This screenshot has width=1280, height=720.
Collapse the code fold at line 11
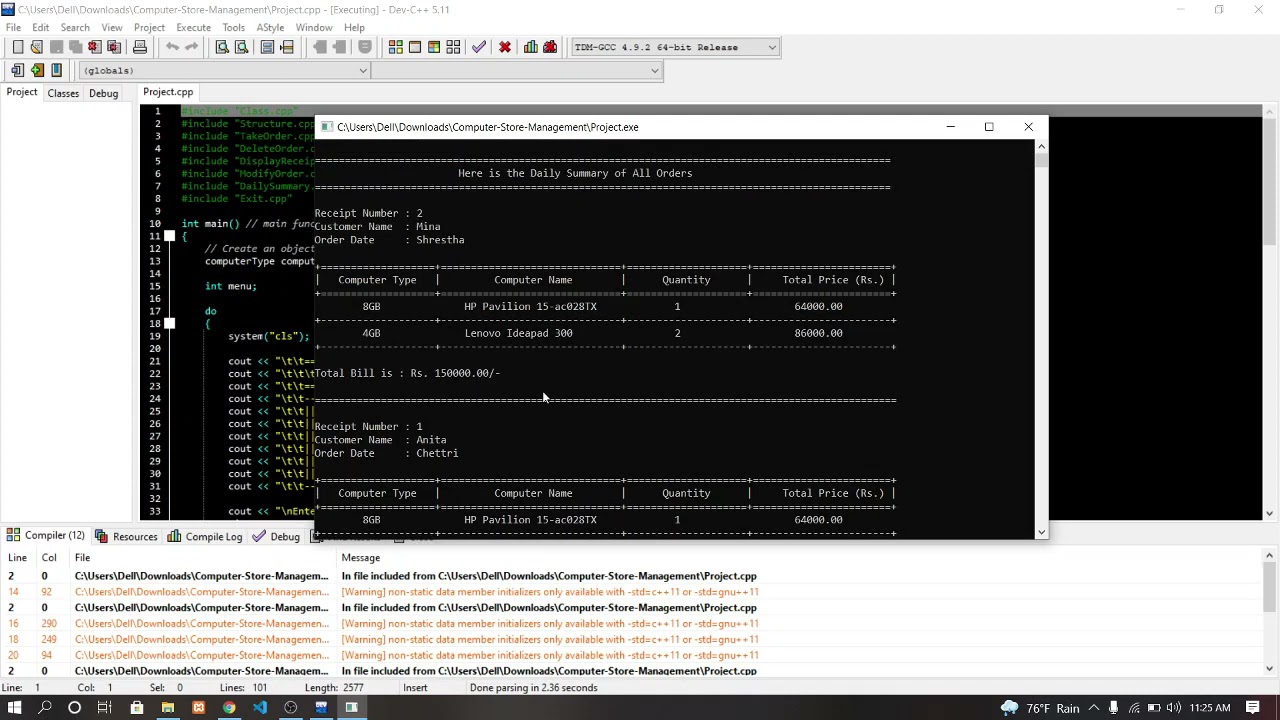(169, 236)
